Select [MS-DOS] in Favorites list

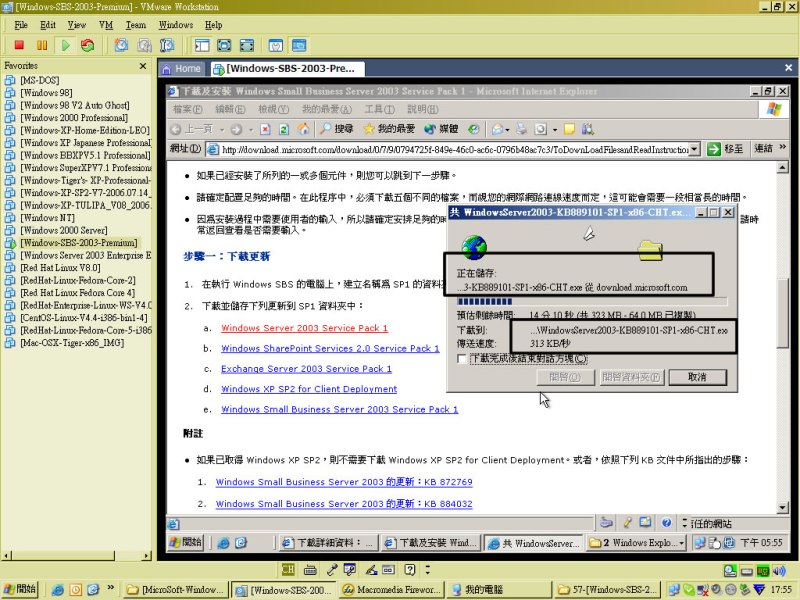39,80
